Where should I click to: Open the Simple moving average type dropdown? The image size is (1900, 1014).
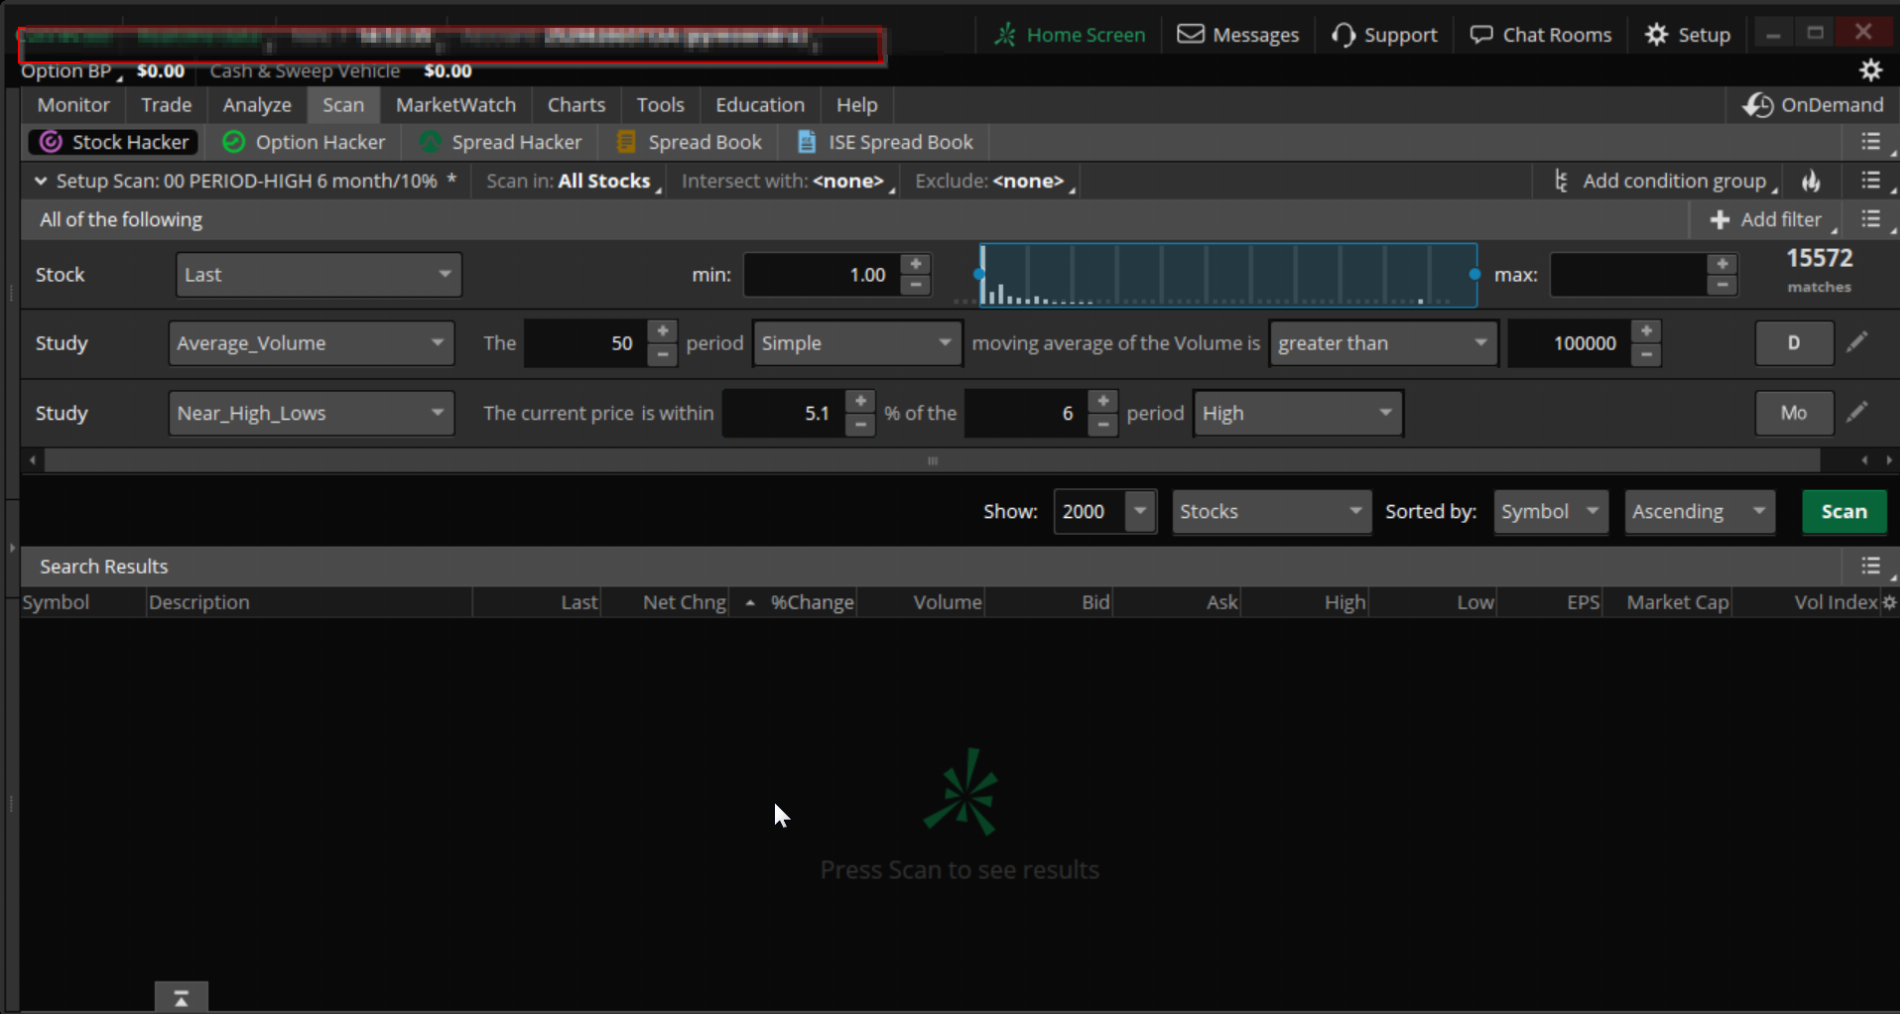tap(857, 343)
